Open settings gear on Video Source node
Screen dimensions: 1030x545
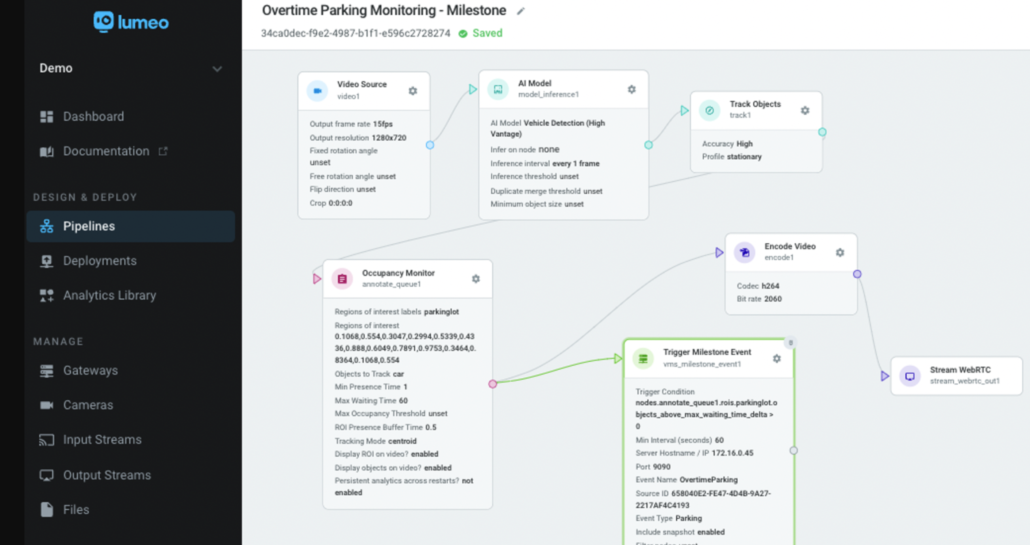coord(413,91)
